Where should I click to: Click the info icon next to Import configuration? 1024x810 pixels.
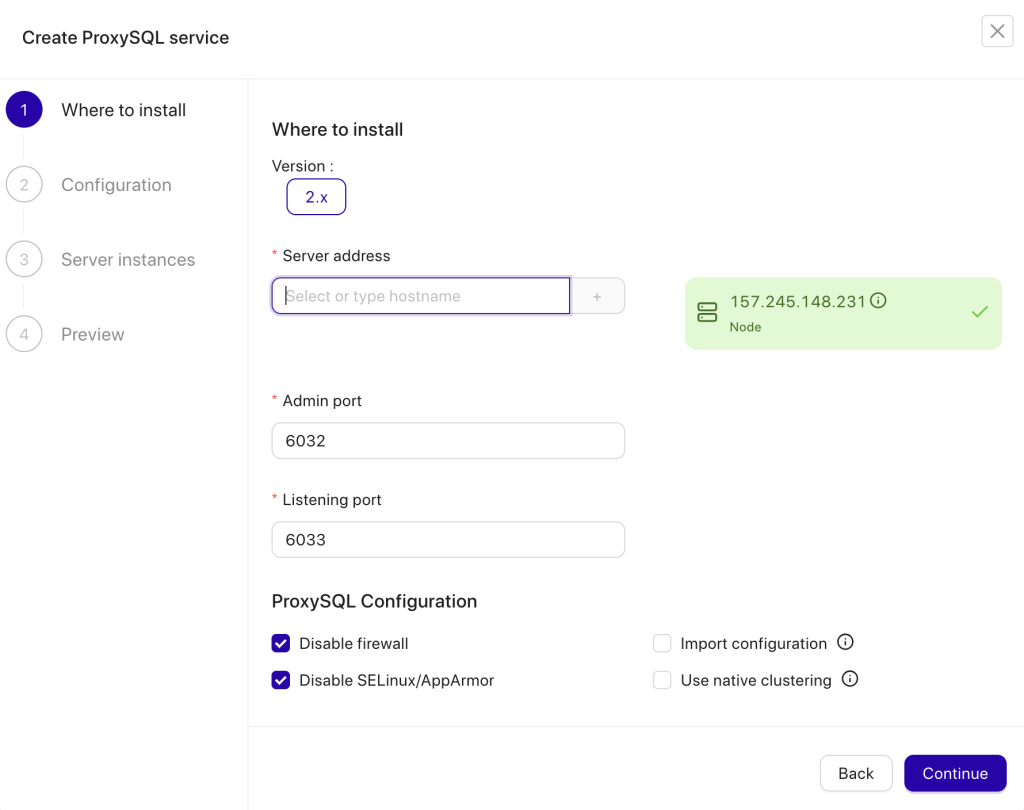point(845,643)
